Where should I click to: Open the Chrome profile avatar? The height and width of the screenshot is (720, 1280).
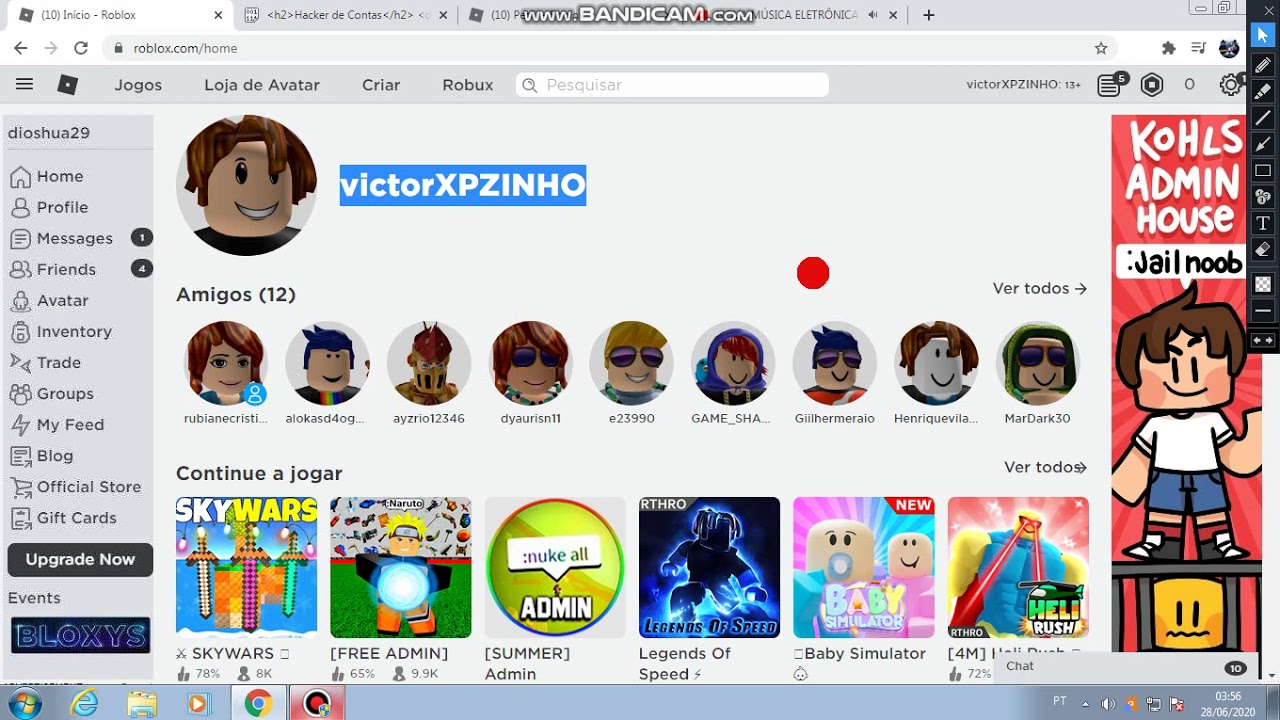(x=1229, y=48)
